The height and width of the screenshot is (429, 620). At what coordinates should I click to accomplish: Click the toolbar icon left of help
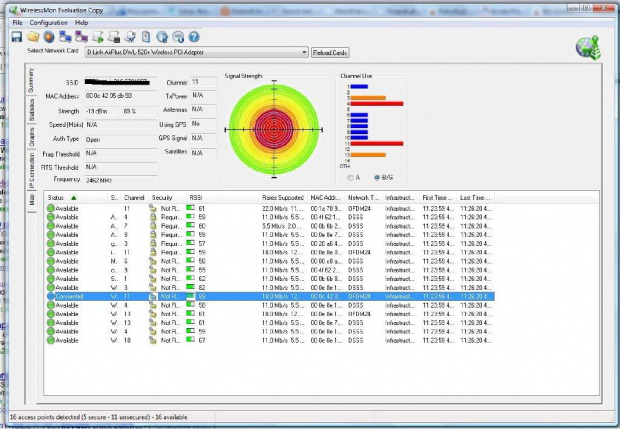click(x=177, y=37)
